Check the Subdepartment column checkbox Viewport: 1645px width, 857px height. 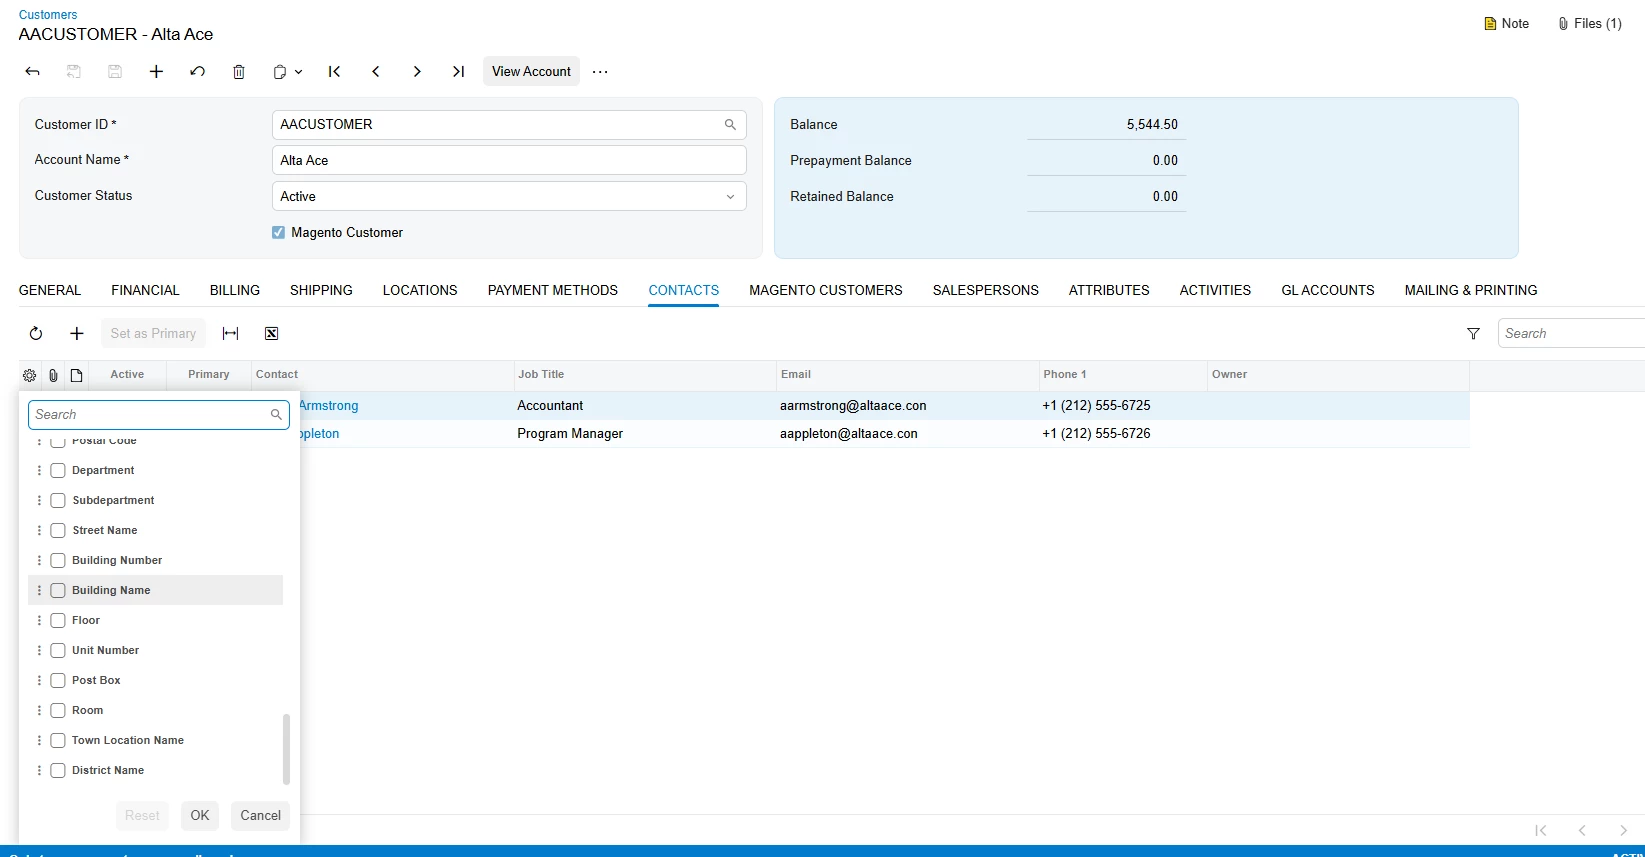coord(58,500)
